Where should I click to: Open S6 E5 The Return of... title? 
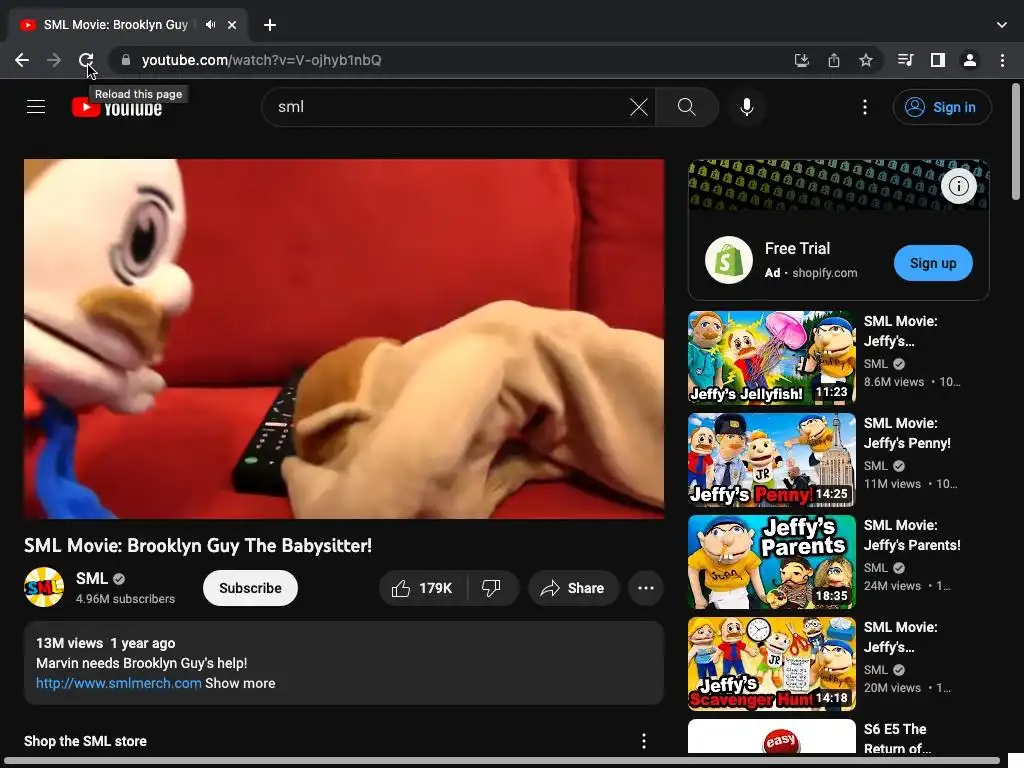[x=897, y=738]
